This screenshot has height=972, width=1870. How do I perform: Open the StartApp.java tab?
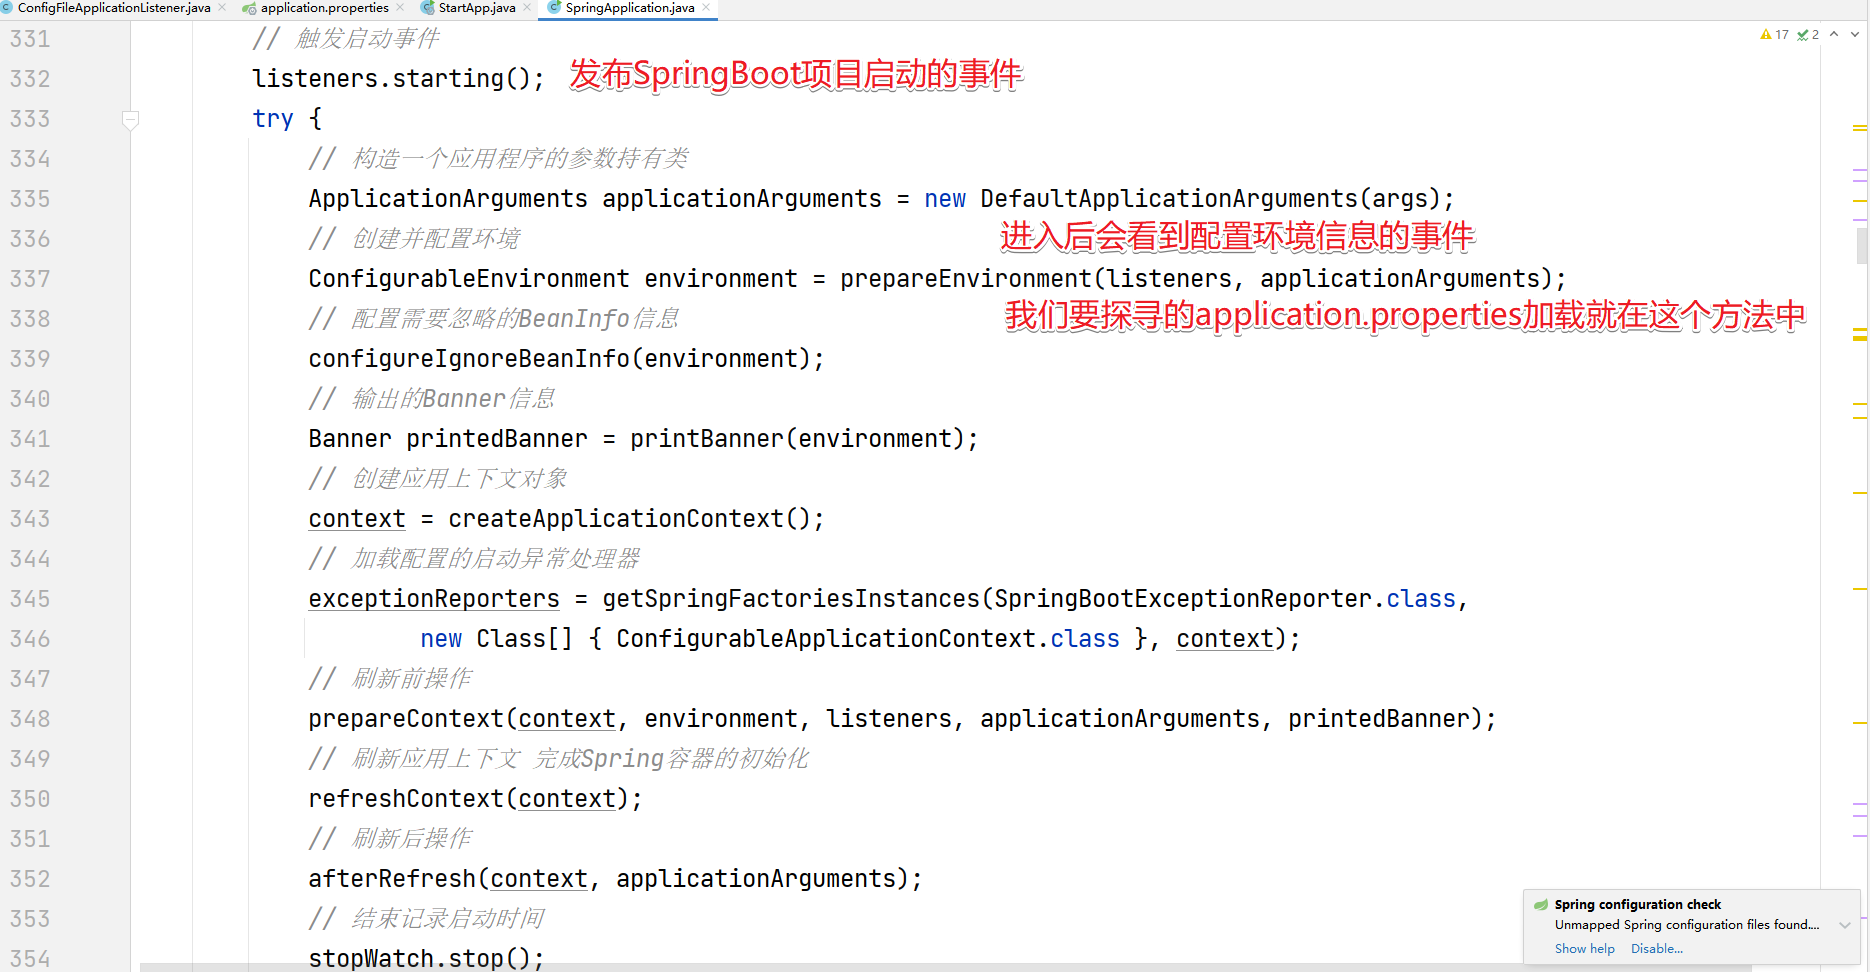pyautogui.click(x=477, y=8)
